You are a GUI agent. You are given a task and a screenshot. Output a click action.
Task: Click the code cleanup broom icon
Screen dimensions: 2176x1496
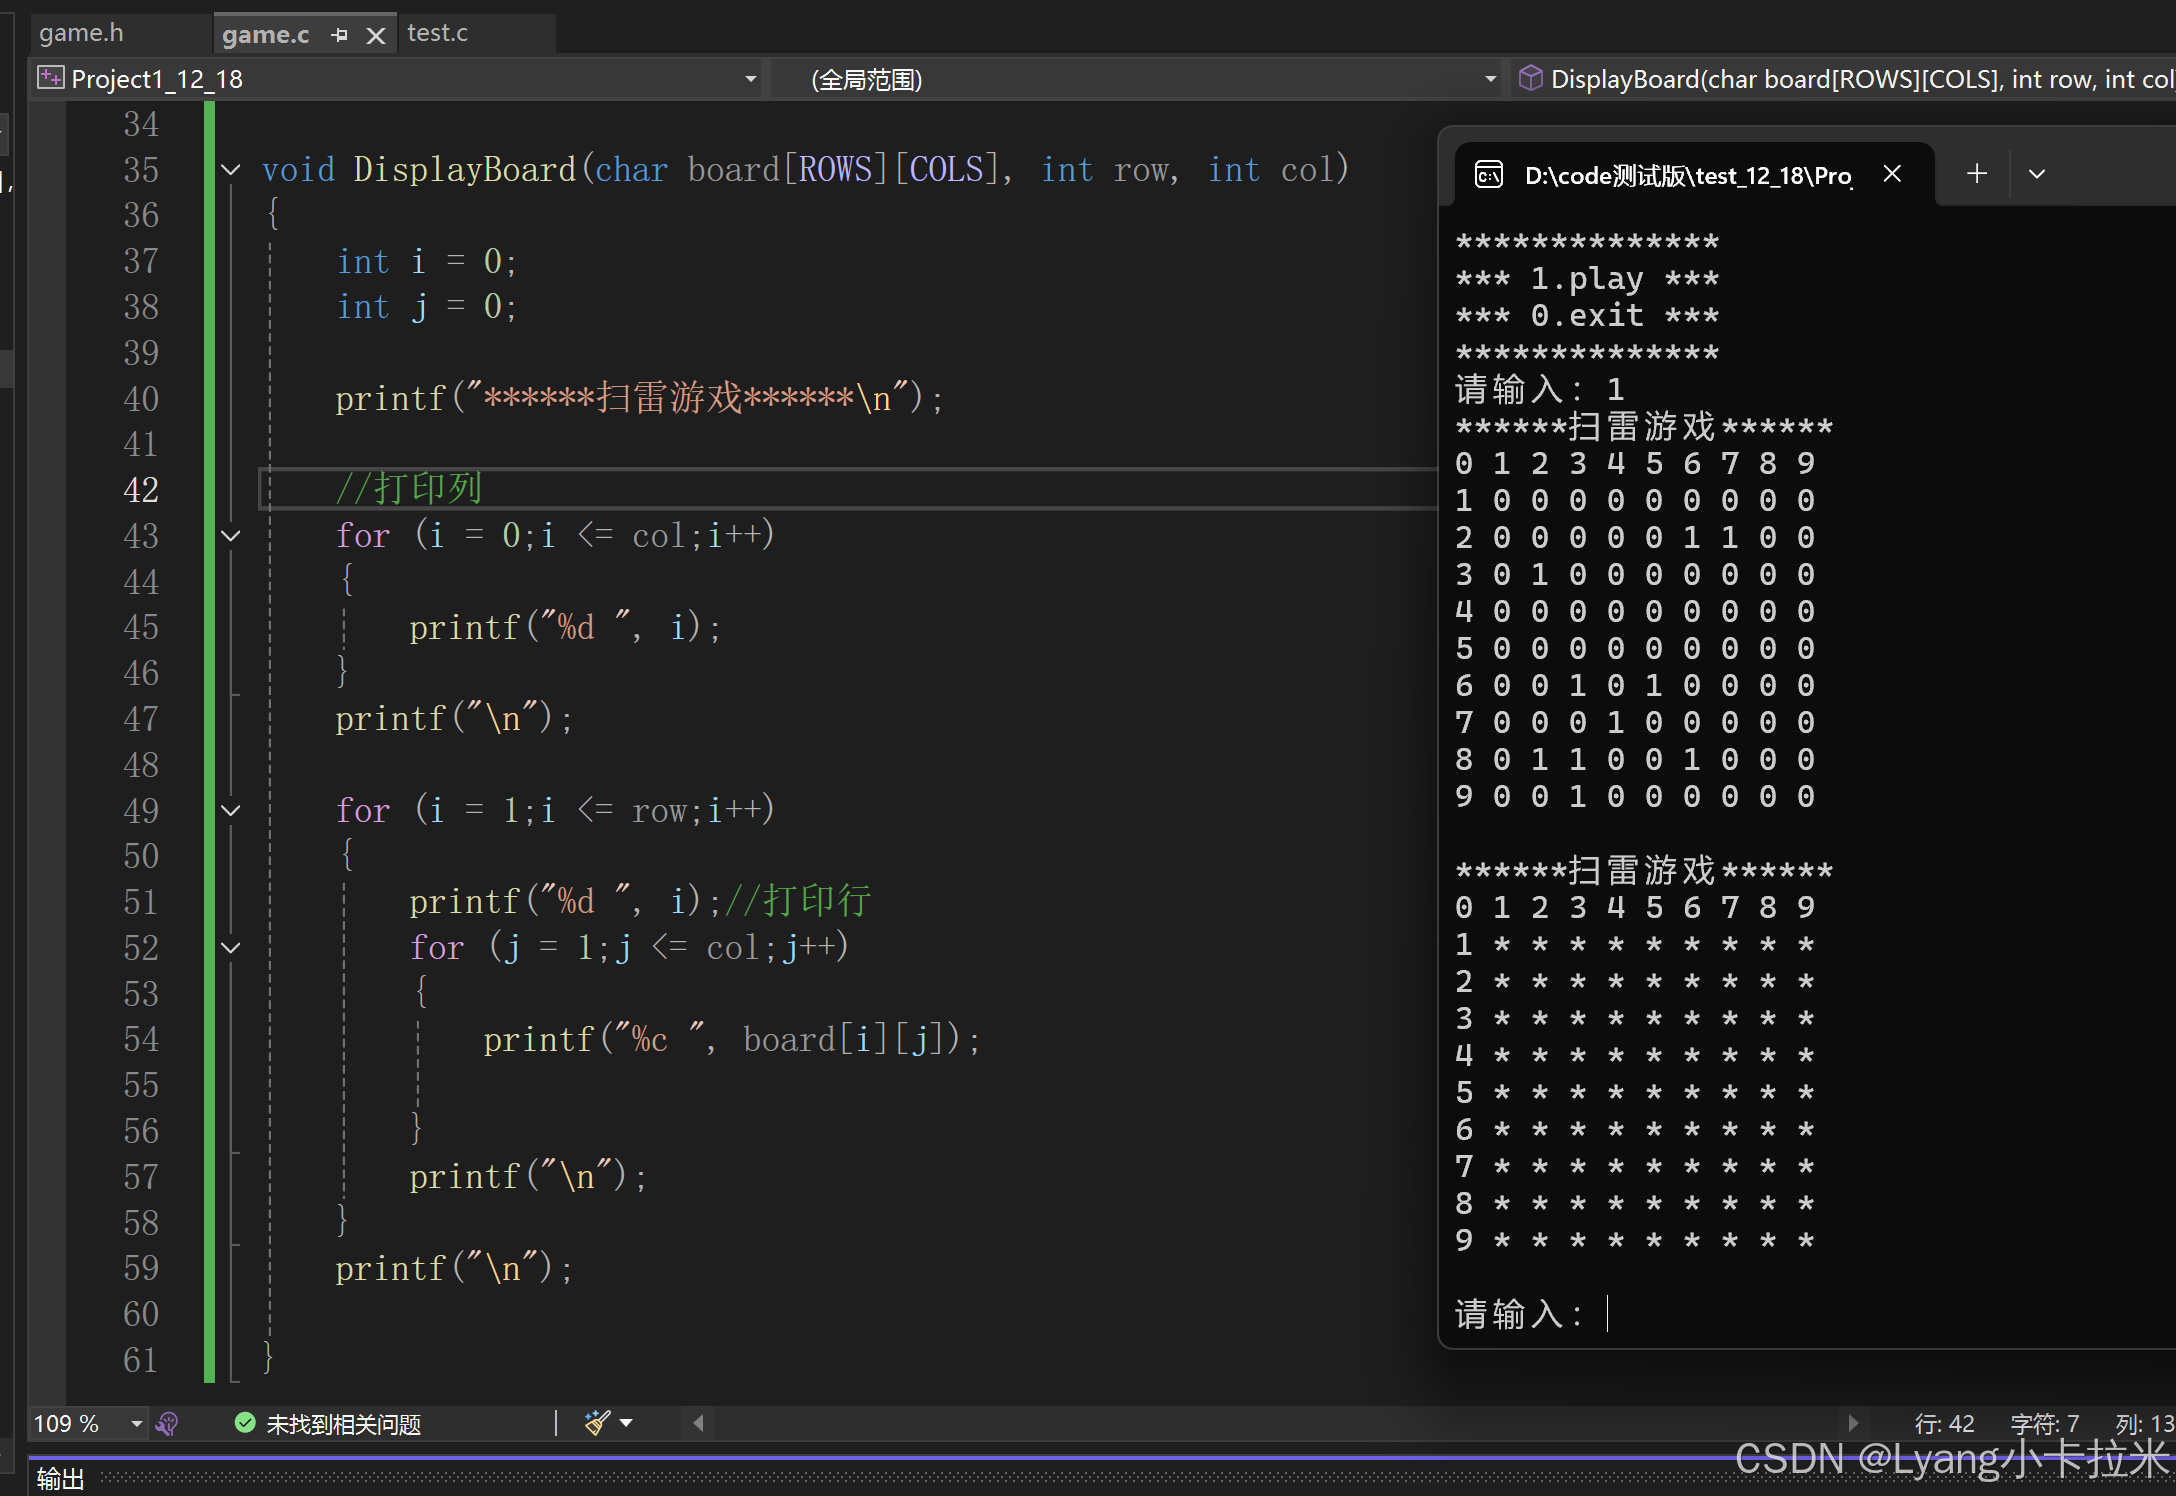598,1422
